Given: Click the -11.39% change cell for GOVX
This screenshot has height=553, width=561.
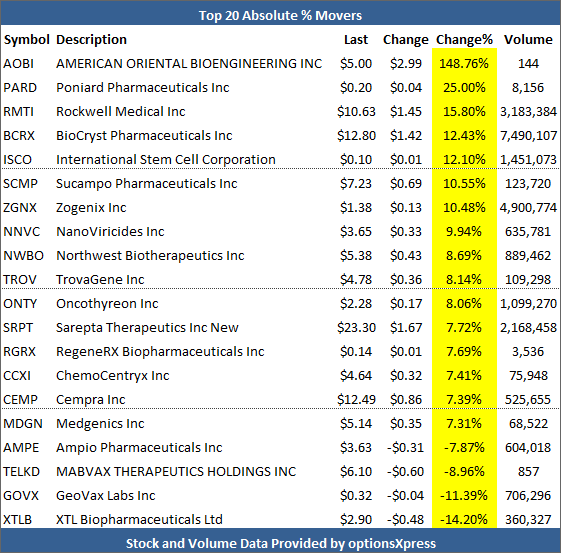Looking at the screenshot, I should tap(464, 495).
